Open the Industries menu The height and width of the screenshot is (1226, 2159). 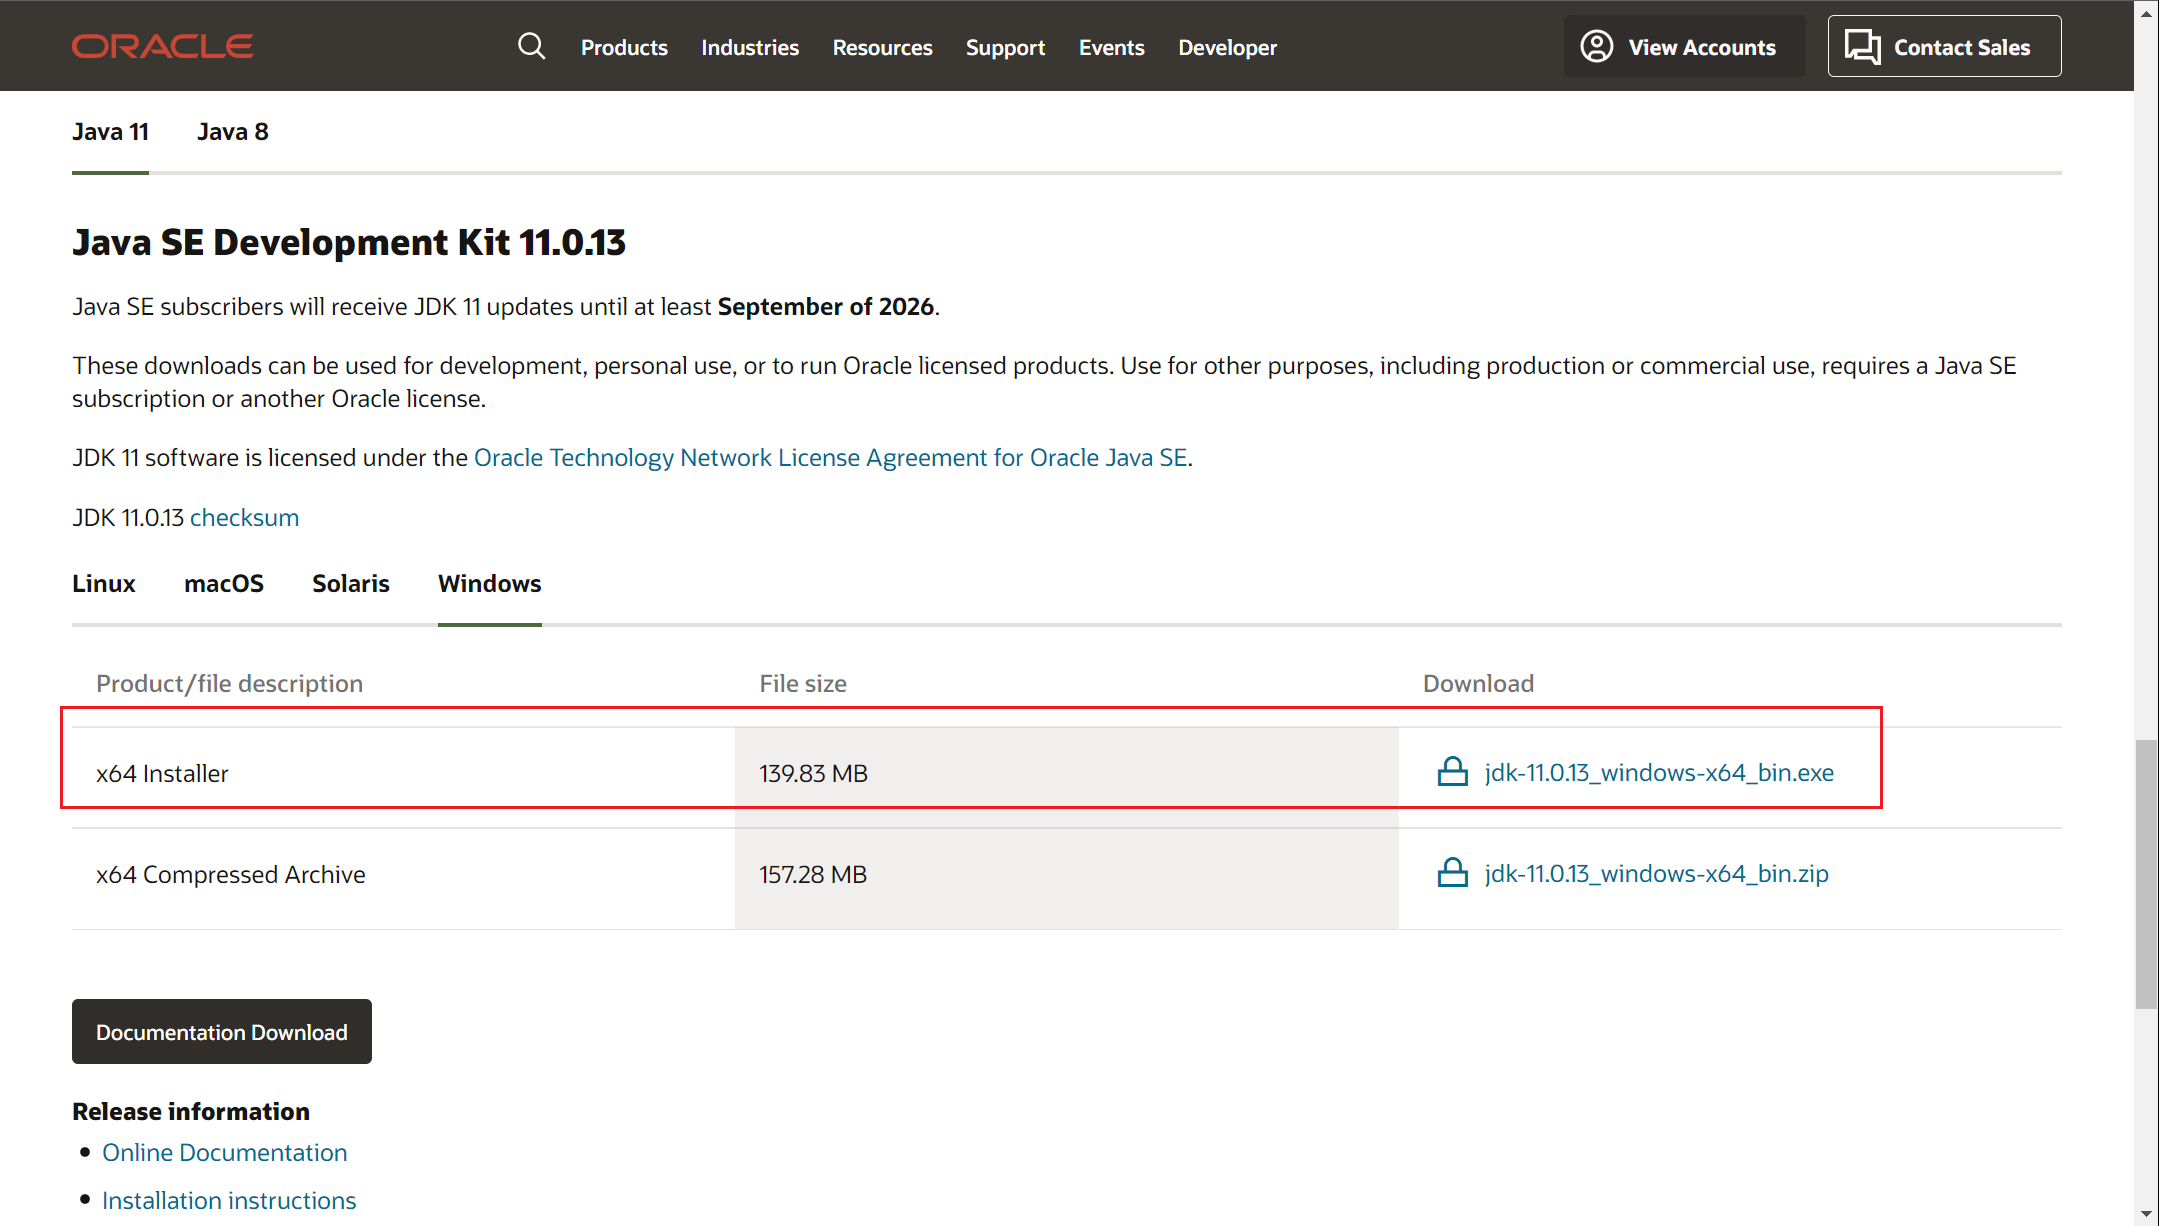tap(749, 47)
